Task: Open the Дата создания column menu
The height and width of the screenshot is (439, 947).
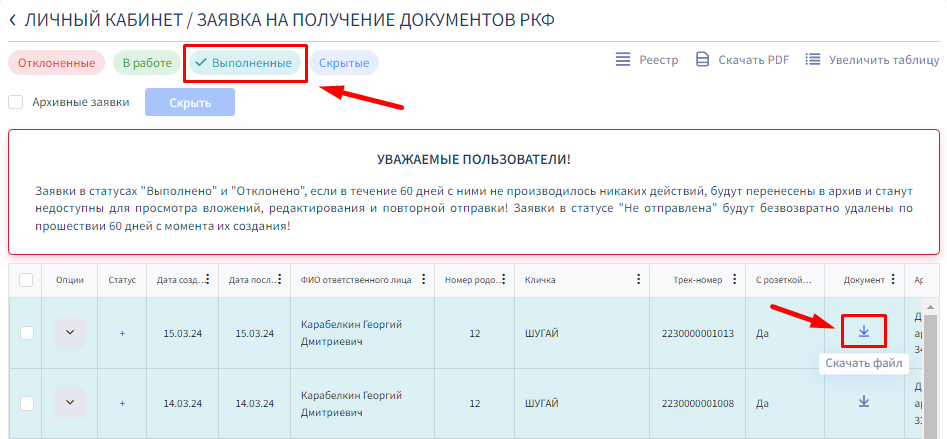Action: 207,280
